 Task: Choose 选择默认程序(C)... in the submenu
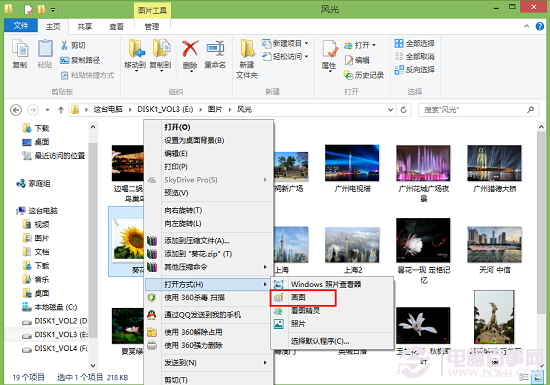332,341
